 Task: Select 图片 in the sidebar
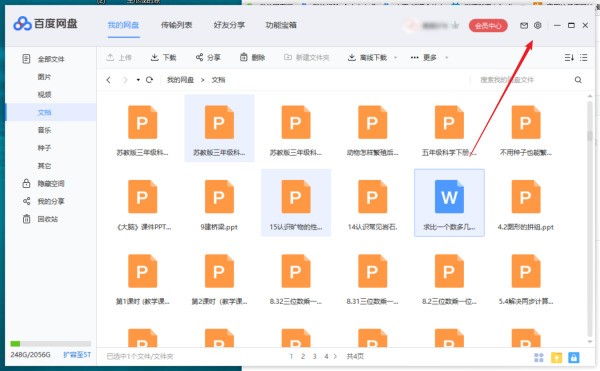pyautogui.click(x=51, y=77)
